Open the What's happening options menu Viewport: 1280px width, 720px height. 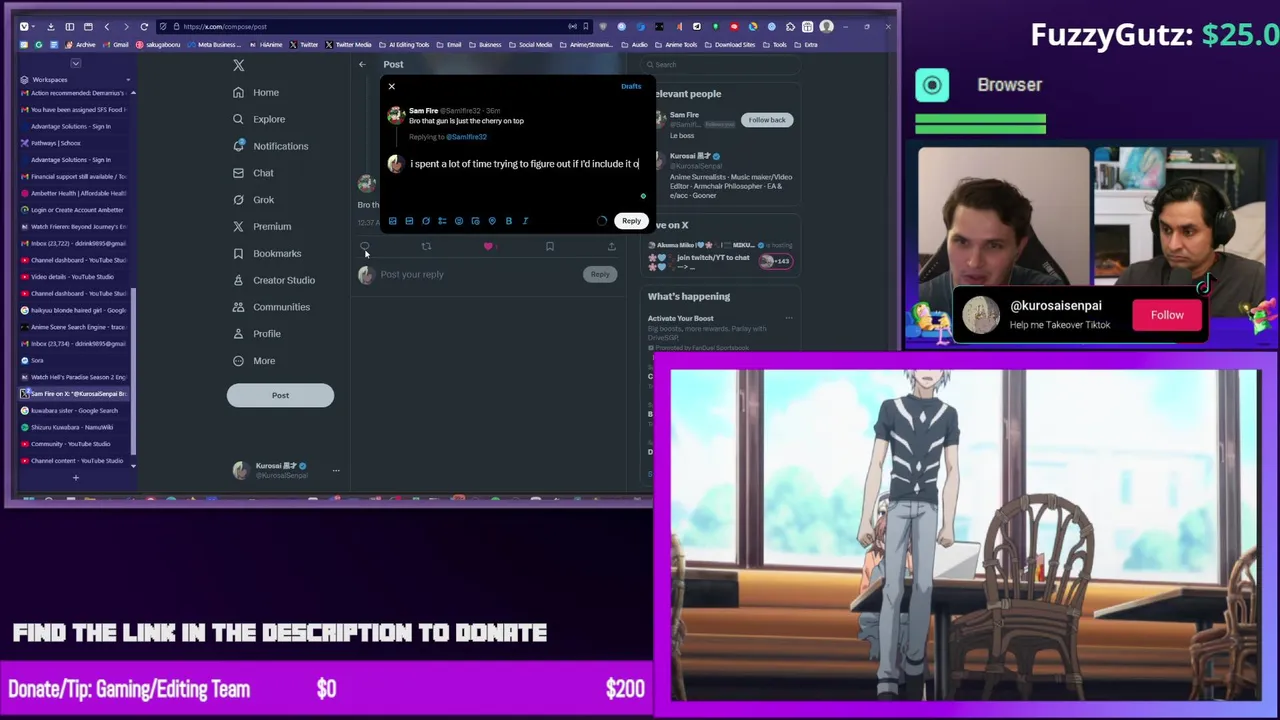[788, 319]
